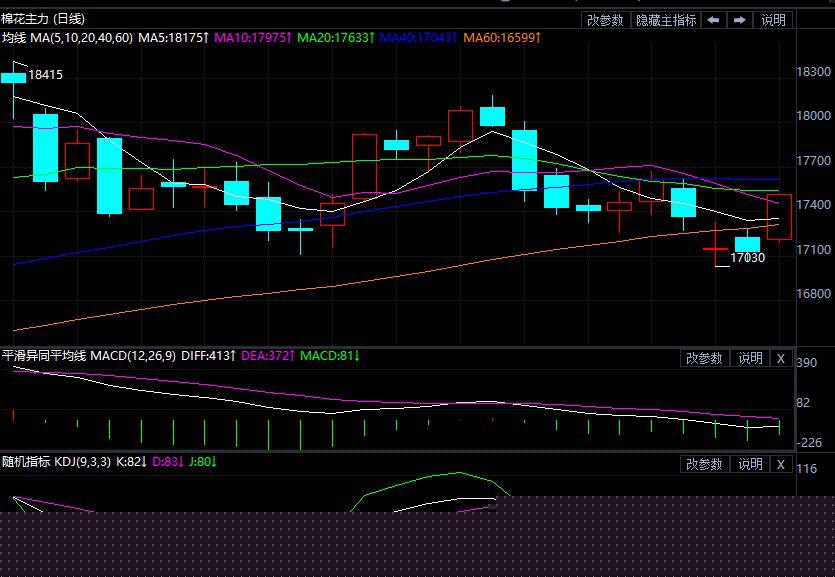This screenshot has height=577, width=835.
Task: Click the left arrow button in the top toolbar
Action: tap(714, 20)
